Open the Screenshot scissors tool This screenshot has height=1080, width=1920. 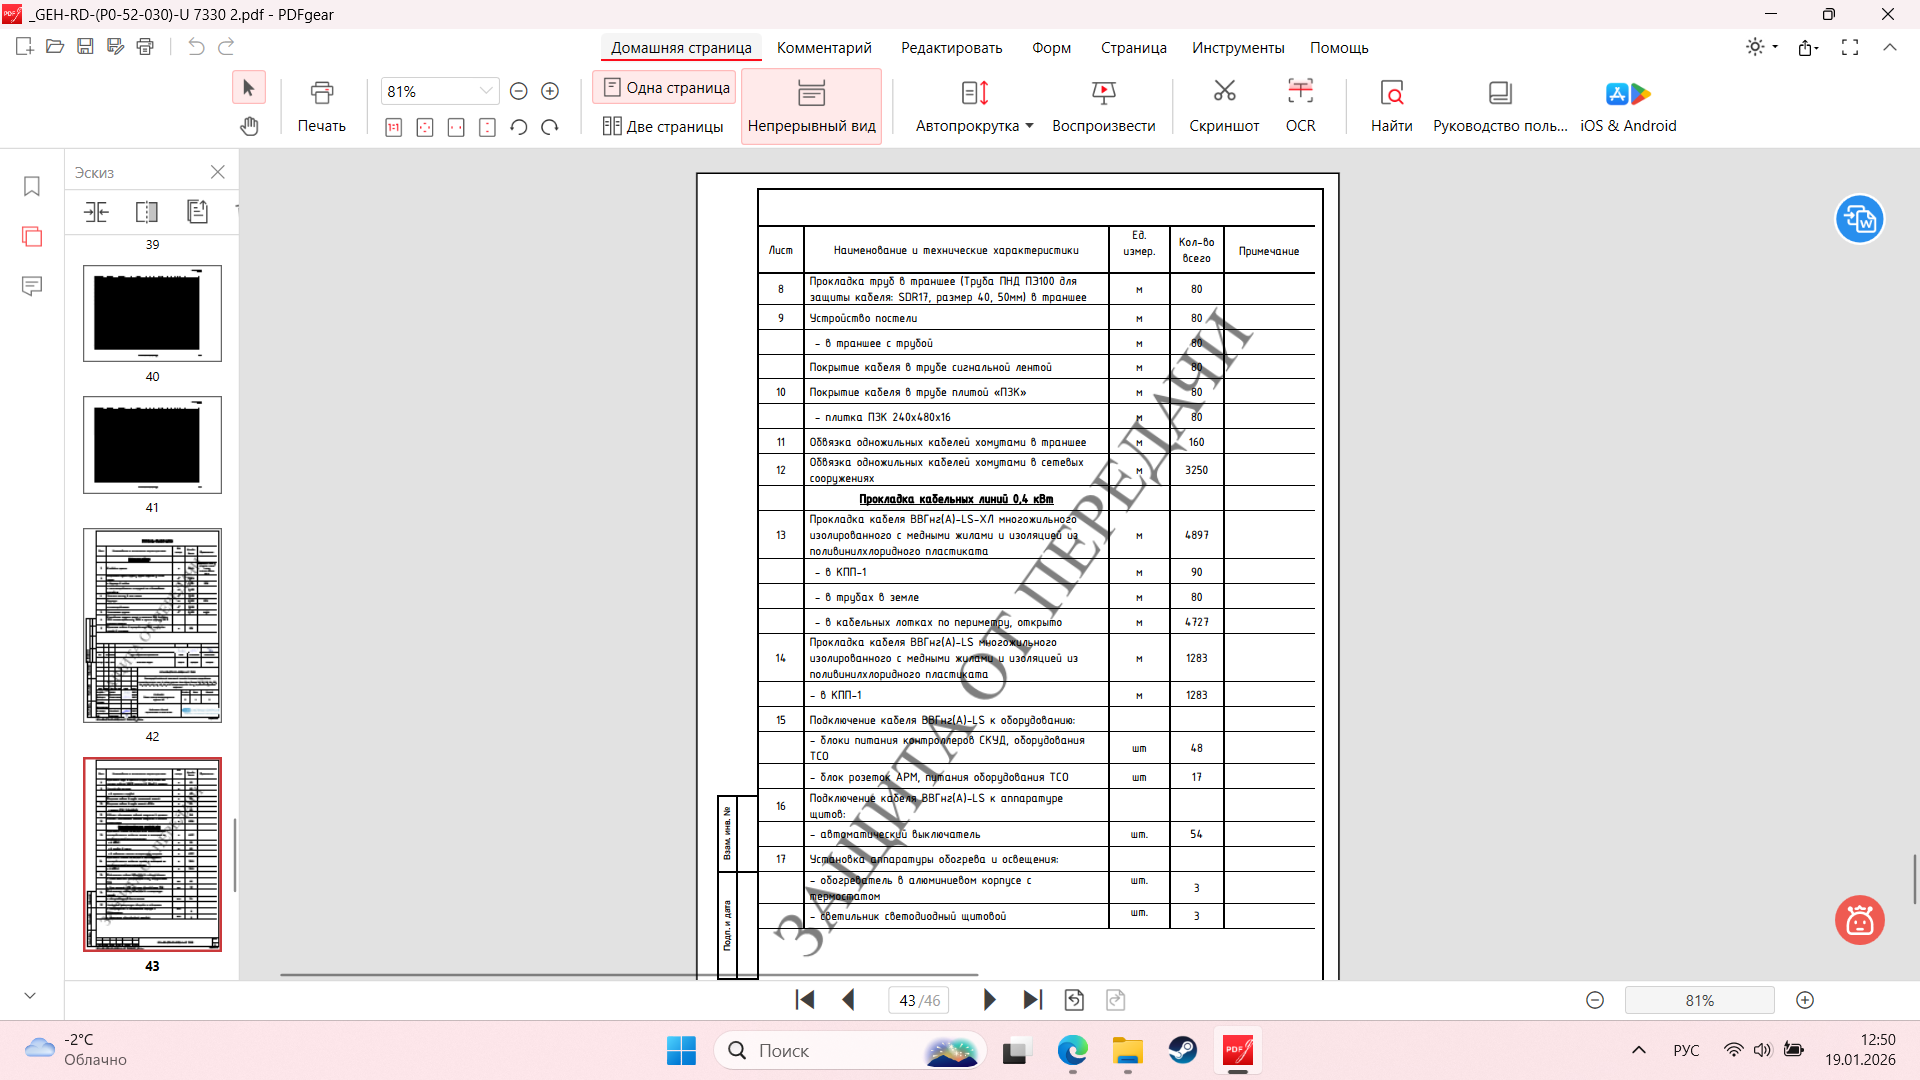click(x=1224, y=93)
